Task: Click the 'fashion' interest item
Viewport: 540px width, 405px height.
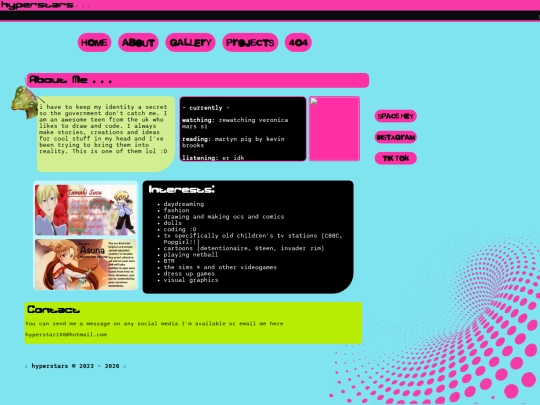Action: (x=176, y=210)
